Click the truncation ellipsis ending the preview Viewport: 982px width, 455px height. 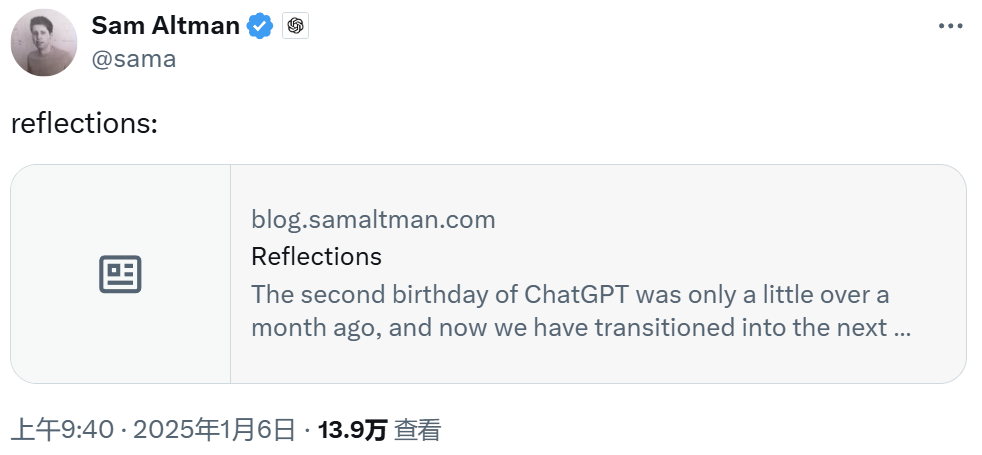pyautogui.click(x=902, y=329)
